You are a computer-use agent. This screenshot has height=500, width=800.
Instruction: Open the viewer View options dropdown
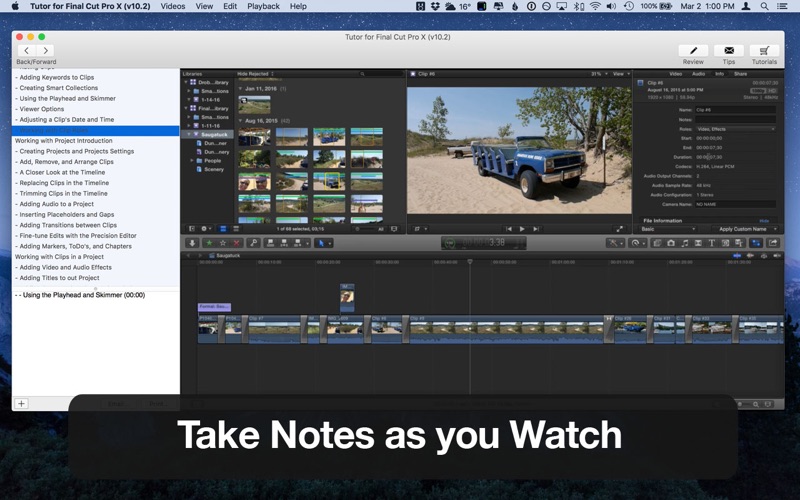621,74
